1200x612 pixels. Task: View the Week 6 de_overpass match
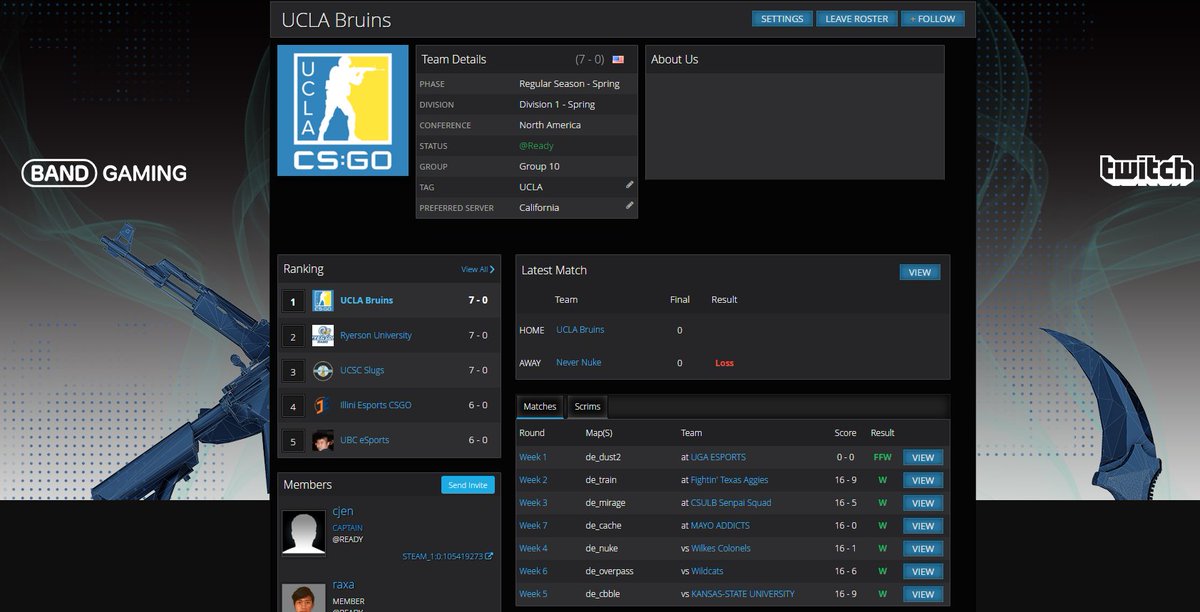pos(923,572)
